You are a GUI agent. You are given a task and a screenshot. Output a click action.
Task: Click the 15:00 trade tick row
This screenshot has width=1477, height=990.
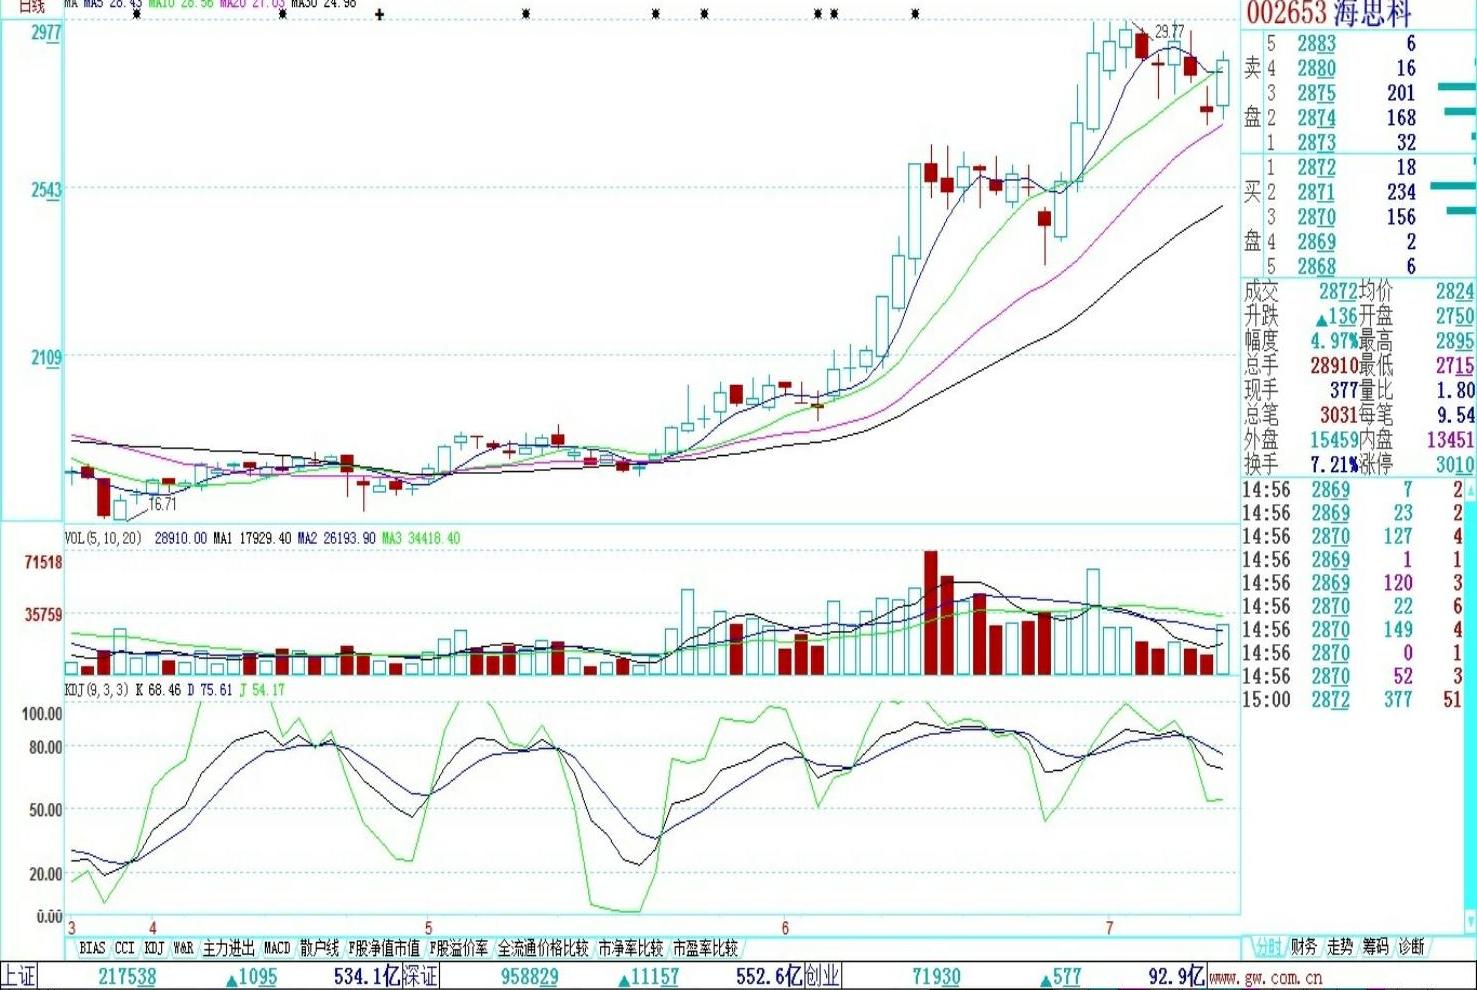[x=1352, y=700]
